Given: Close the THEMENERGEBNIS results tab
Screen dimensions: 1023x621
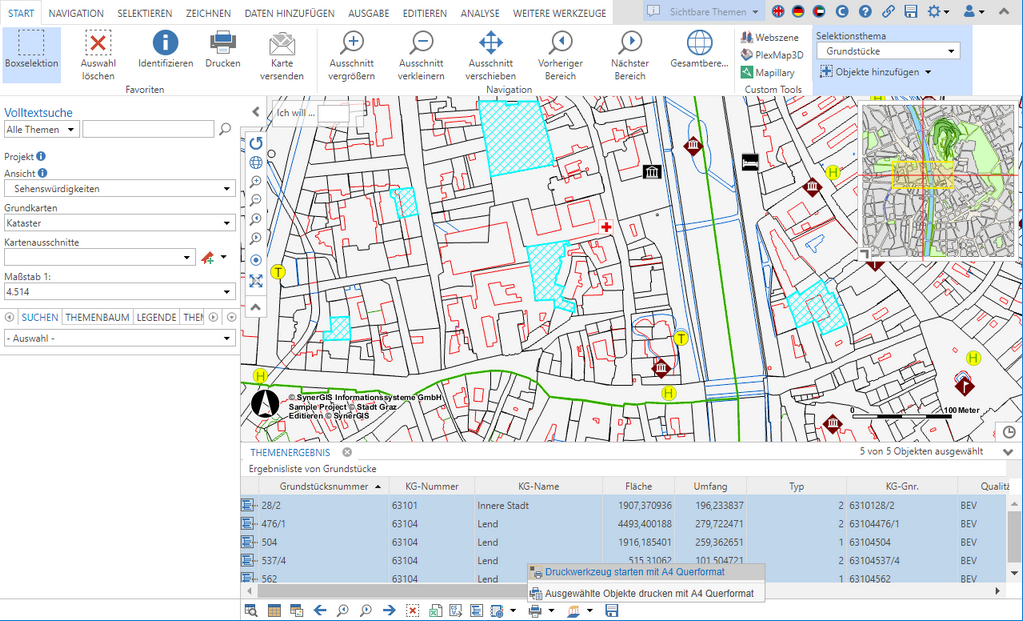Looking at the screenshot, I should click(x=347, y=452).
